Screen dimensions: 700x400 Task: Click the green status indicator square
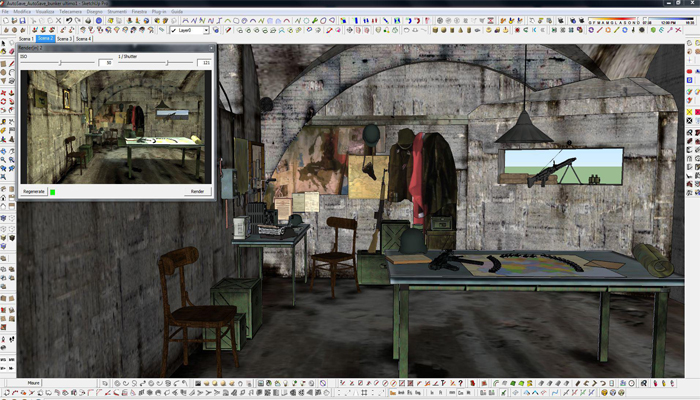[x=53, y=191]
